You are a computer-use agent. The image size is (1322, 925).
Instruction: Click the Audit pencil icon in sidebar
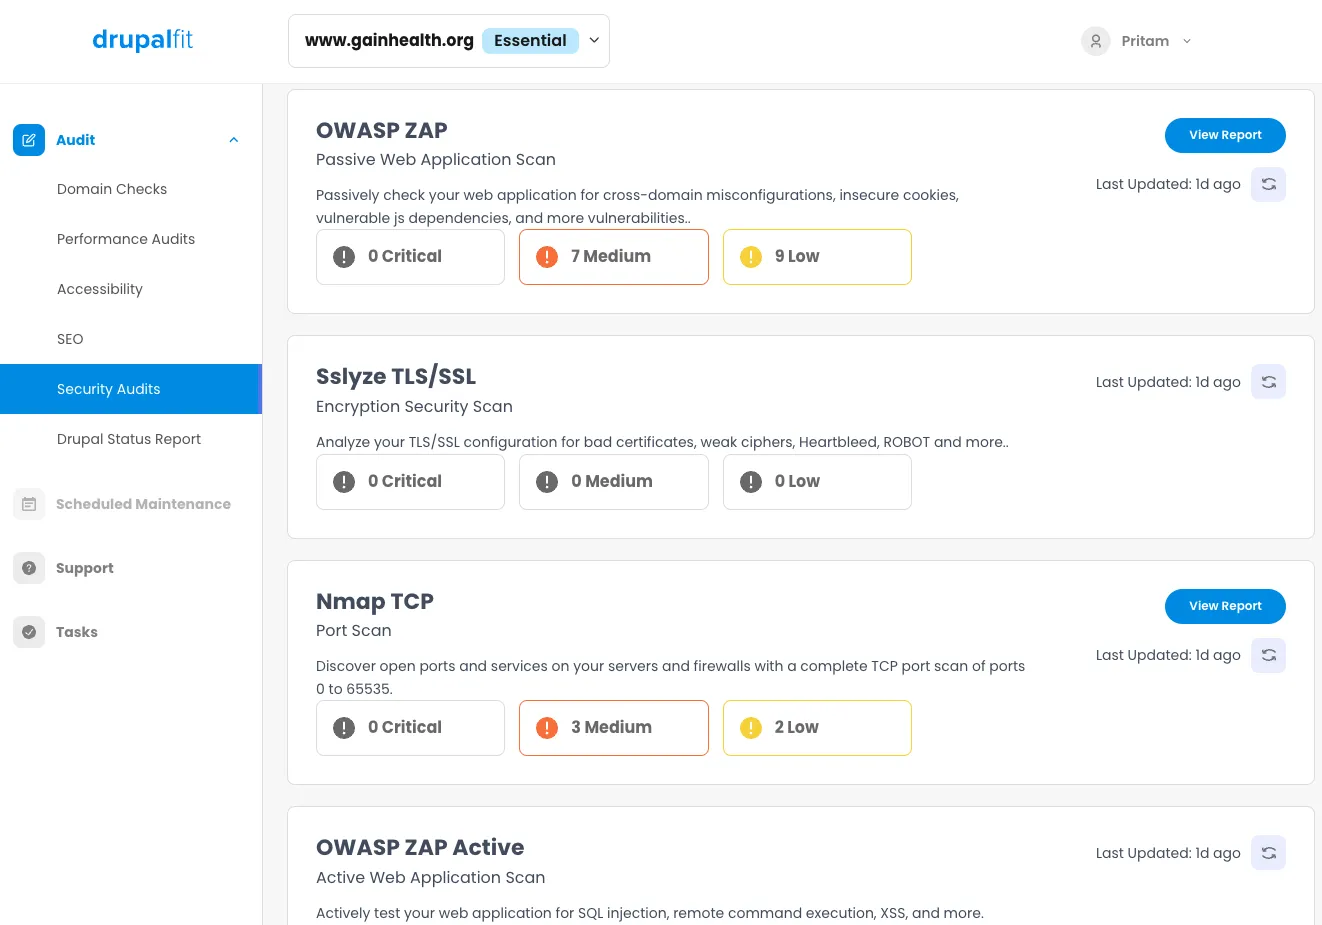tap(29, 140)
